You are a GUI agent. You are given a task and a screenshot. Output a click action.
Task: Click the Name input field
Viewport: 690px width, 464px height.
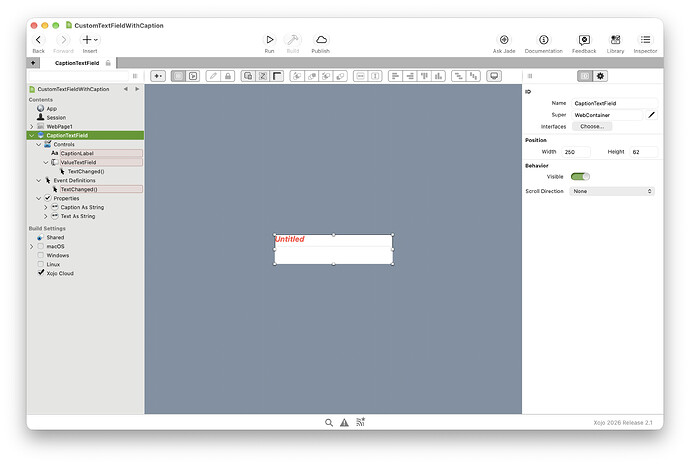tap(615, 103)
